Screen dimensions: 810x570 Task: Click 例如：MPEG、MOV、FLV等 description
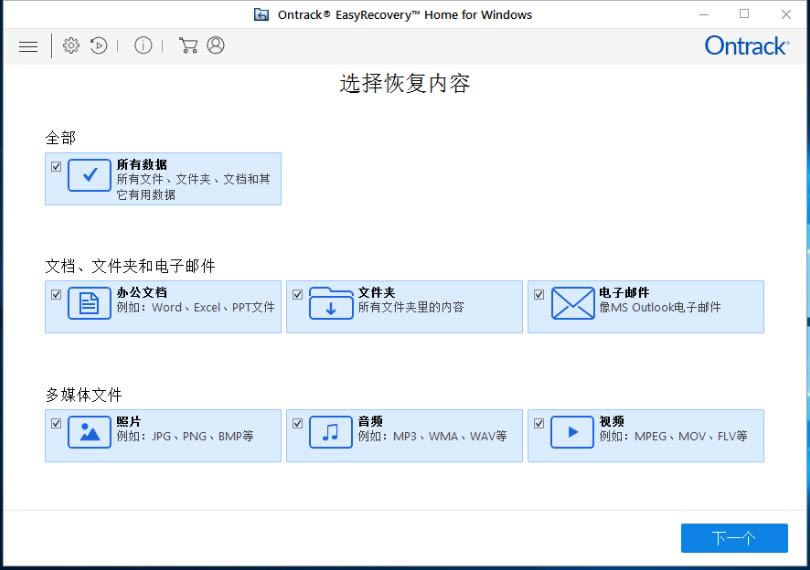[673, 436]
